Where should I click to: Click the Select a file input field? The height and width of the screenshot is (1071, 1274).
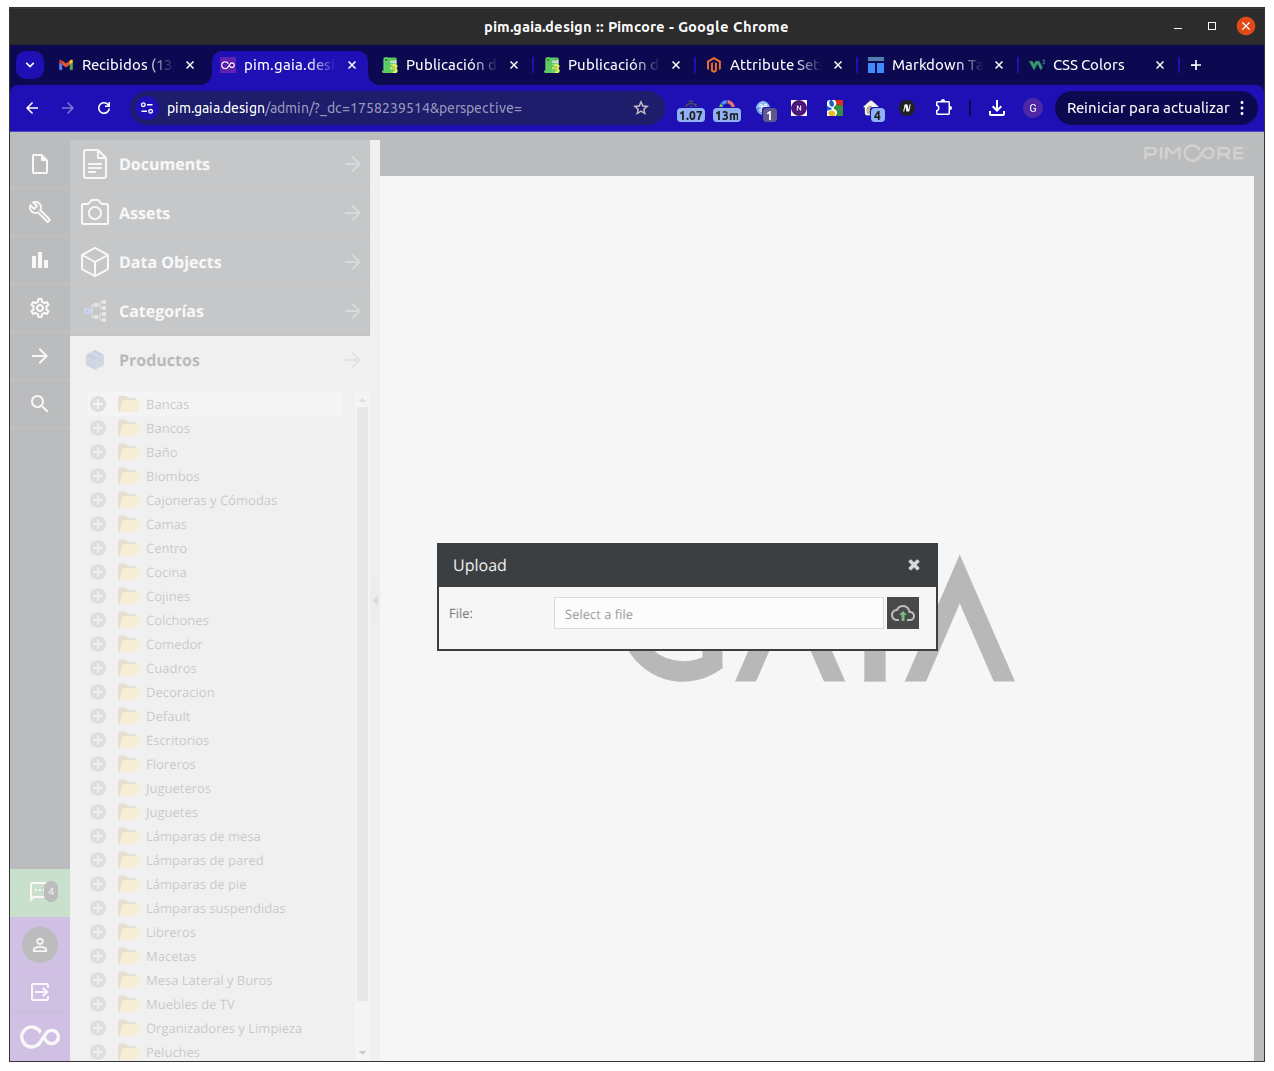click(x=718, y=613)
